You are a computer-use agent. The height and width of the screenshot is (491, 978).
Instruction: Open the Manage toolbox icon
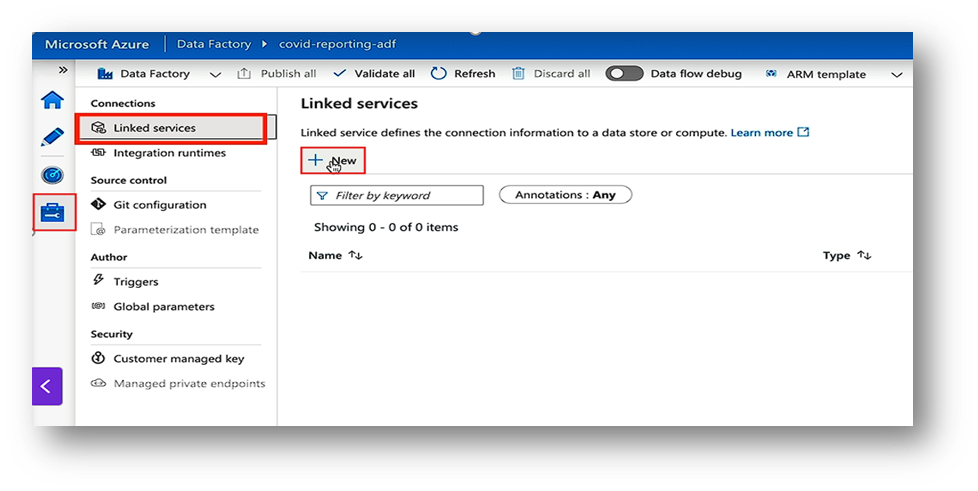(51, 212)
